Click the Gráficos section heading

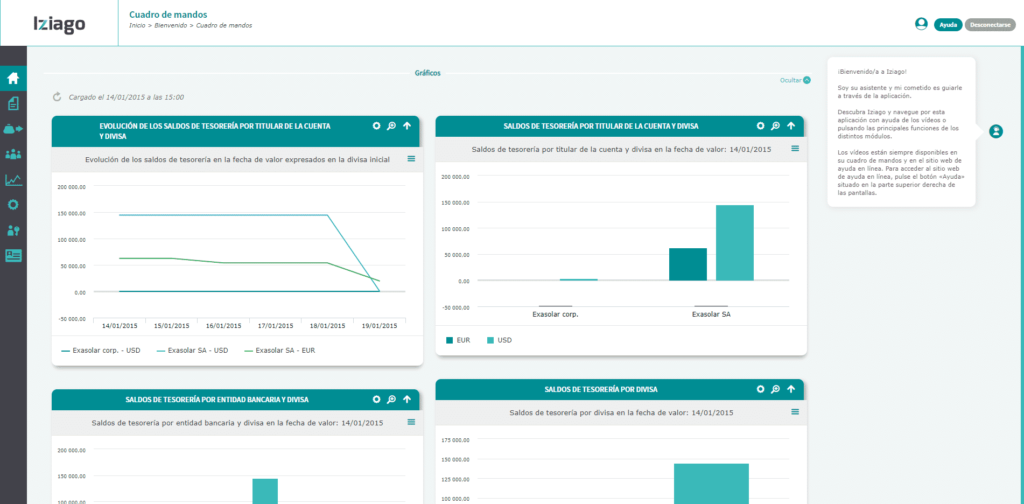[x=427, y=73]
